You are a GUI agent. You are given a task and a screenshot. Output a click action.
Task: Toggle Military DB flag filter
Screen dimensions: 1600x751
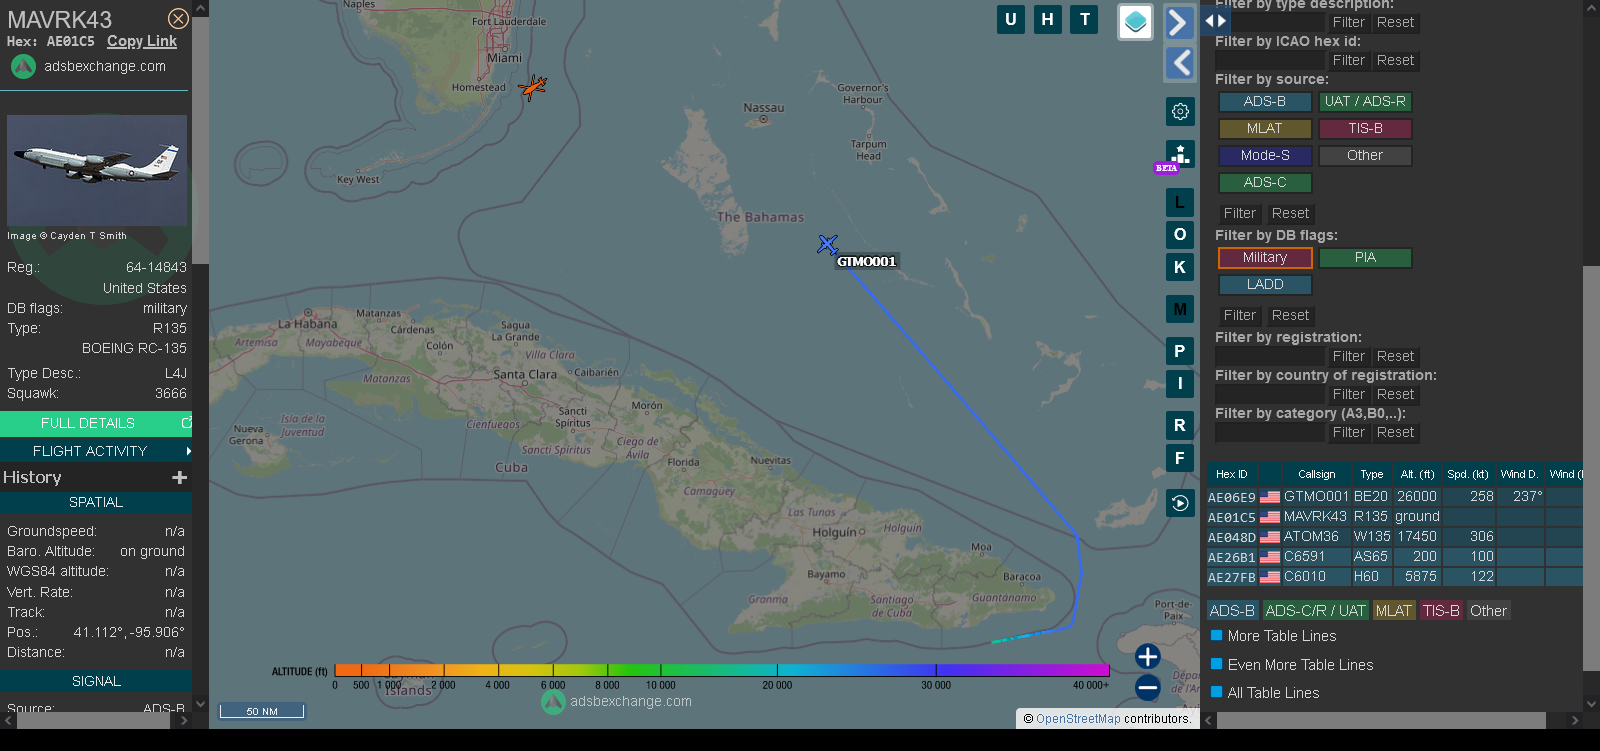pyautogui.click(x=1265, y=257)
